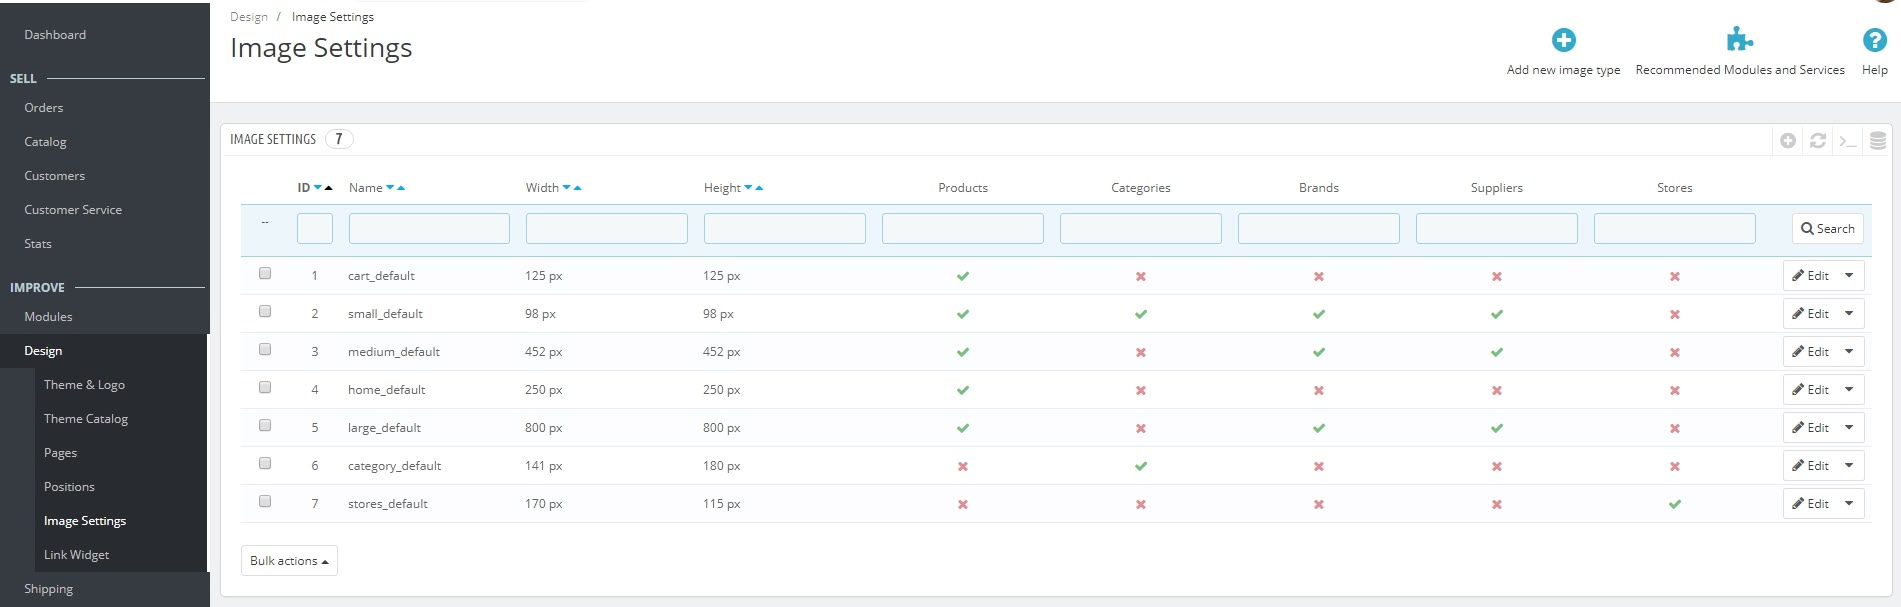Open the Help question mark icon

click(x=1874, y=40)
